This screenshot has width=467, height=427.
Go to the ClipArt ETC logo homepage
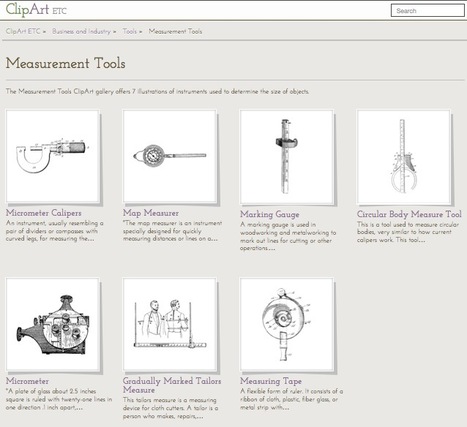[x=36, y=9]
